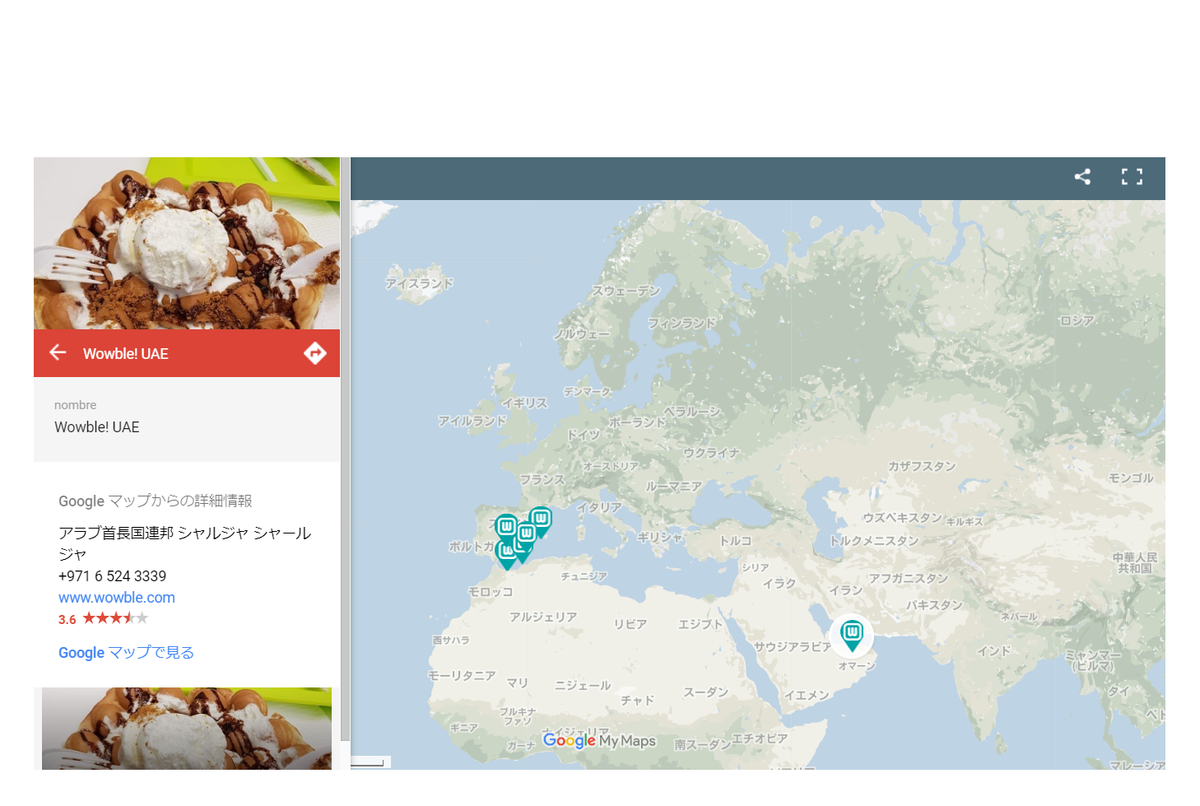Select the northeastern-most Wowble marker in Spain

pos(540,521)
